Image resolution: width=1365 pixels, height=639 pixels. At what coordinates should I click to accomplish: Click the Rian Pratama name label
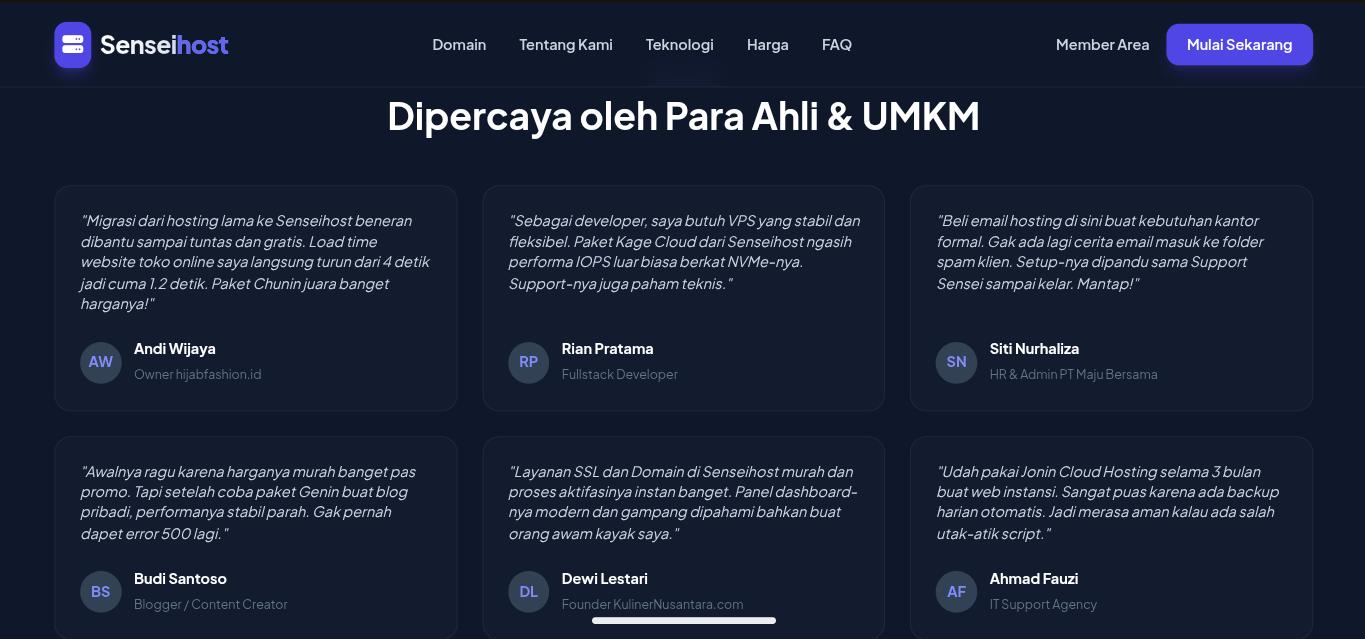(x=607, y=349)
